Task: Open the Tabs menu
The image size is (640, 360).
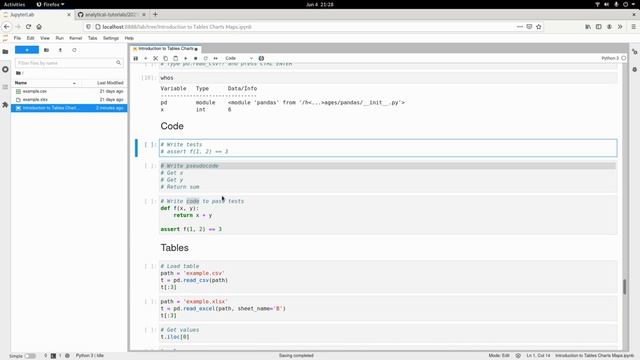Action: pyautogui.click(x=93, y=38)
